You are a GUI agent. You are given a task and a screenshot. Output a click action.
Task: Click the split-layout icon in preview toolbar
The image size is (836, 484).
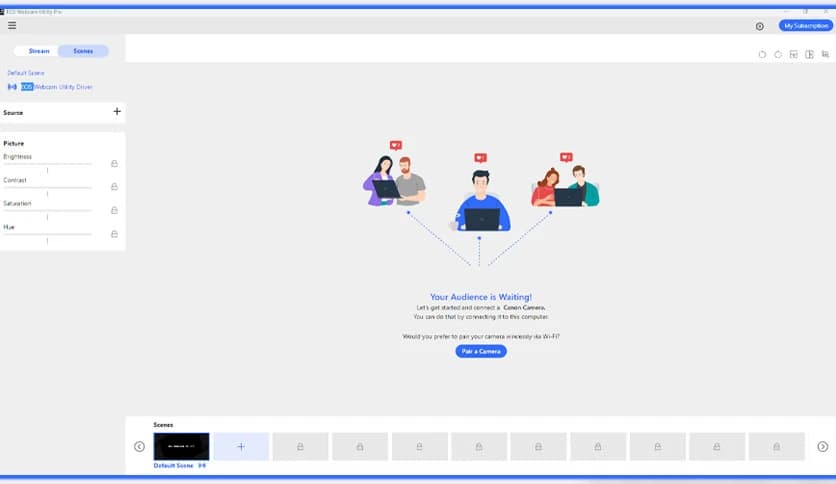pyautogui.click(x=809, y=54)
